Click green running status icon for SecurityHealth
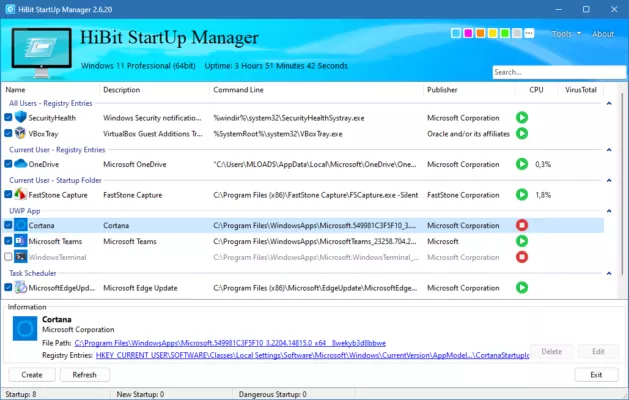 (x=522, y=118)
